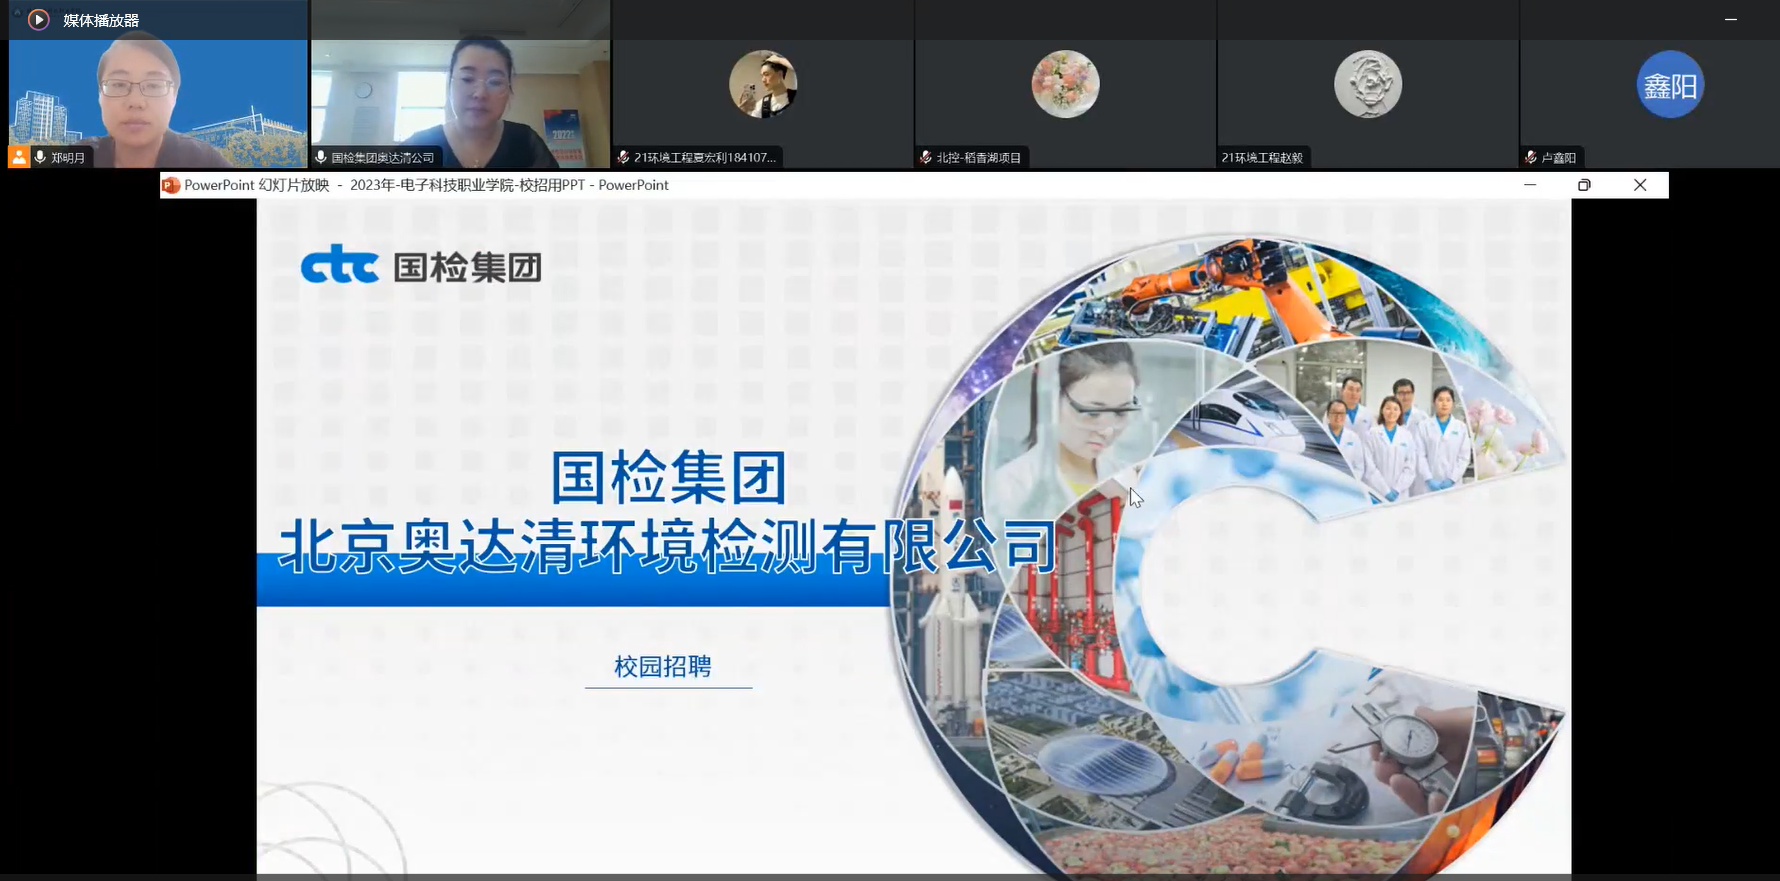The height and width of the screenshot is (881, 1780).
Task: Restore the PowerPoint slideshow window
Action: 1584,185
